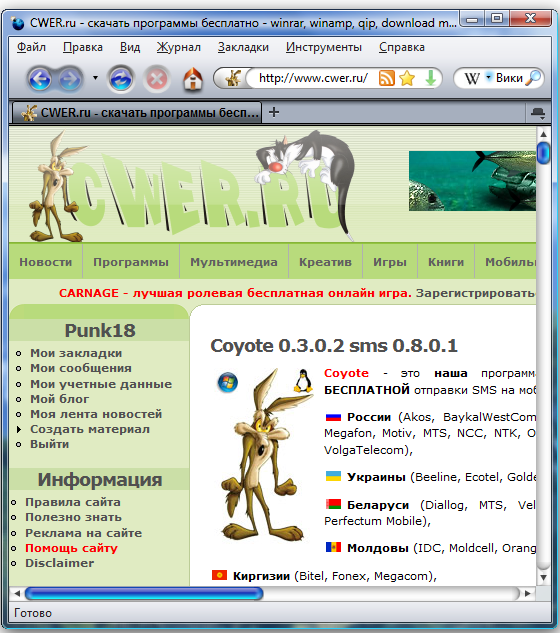
Task: Open the Закладки menu
Action: click(243, 47)
